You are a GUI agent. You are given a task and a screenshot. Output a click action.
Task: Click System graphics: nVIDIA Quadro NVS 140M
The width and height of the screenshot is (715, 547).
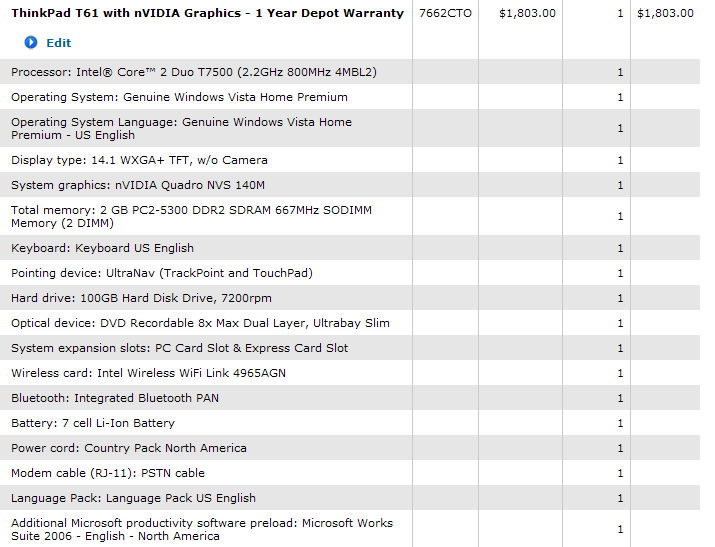tap(138, 185)
